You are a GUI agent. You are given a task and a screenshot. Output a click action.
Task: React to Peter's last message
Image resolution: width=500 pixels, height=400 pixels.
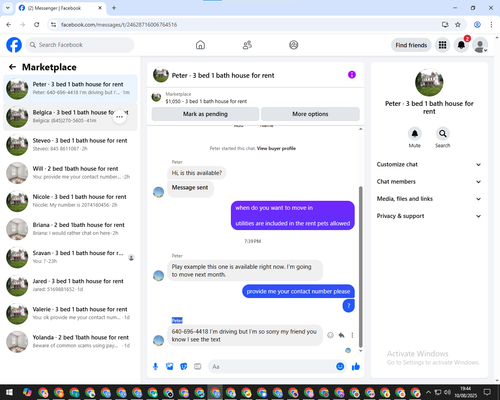[x=330, y=335]
